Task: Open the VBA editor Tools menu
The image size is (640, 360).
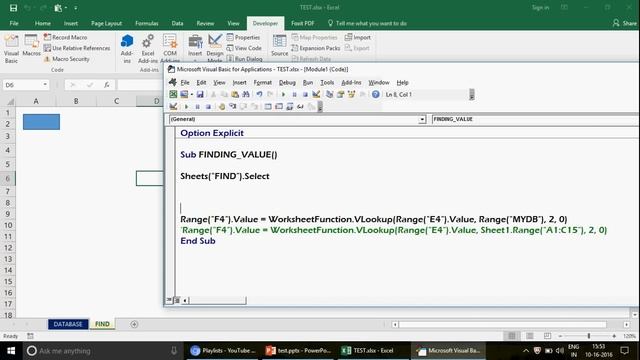Action: tap(327, 82)
